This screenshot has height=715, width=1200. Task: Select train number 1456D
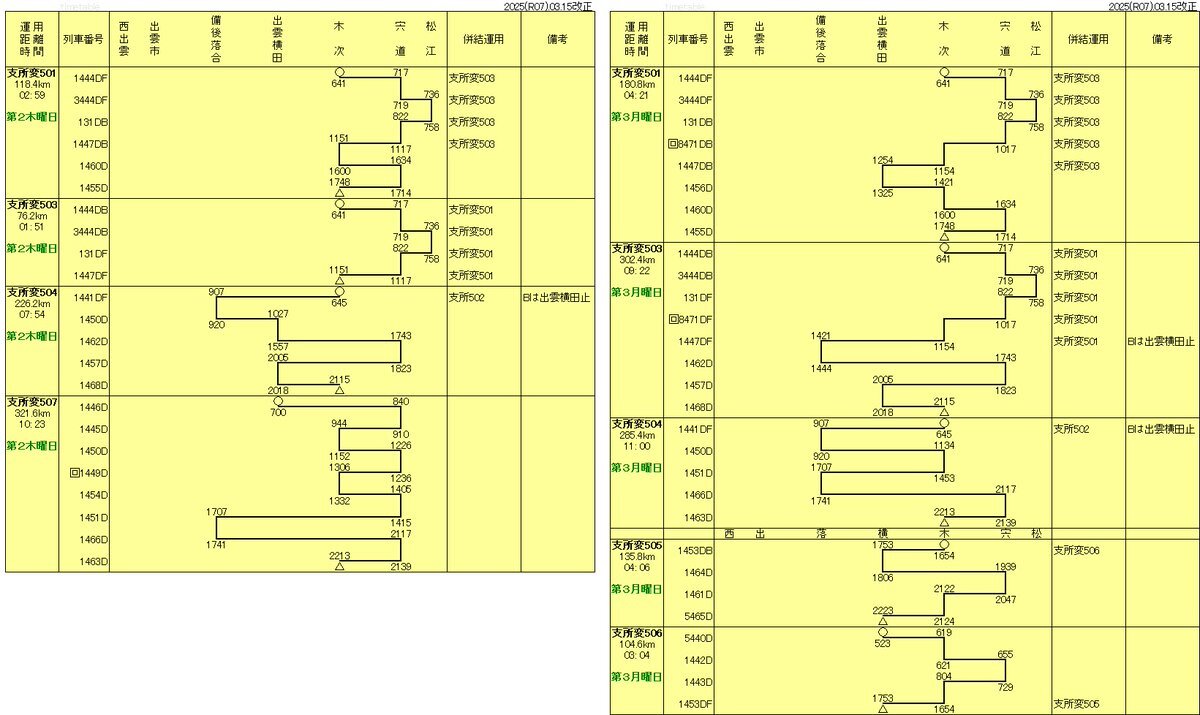696,188
